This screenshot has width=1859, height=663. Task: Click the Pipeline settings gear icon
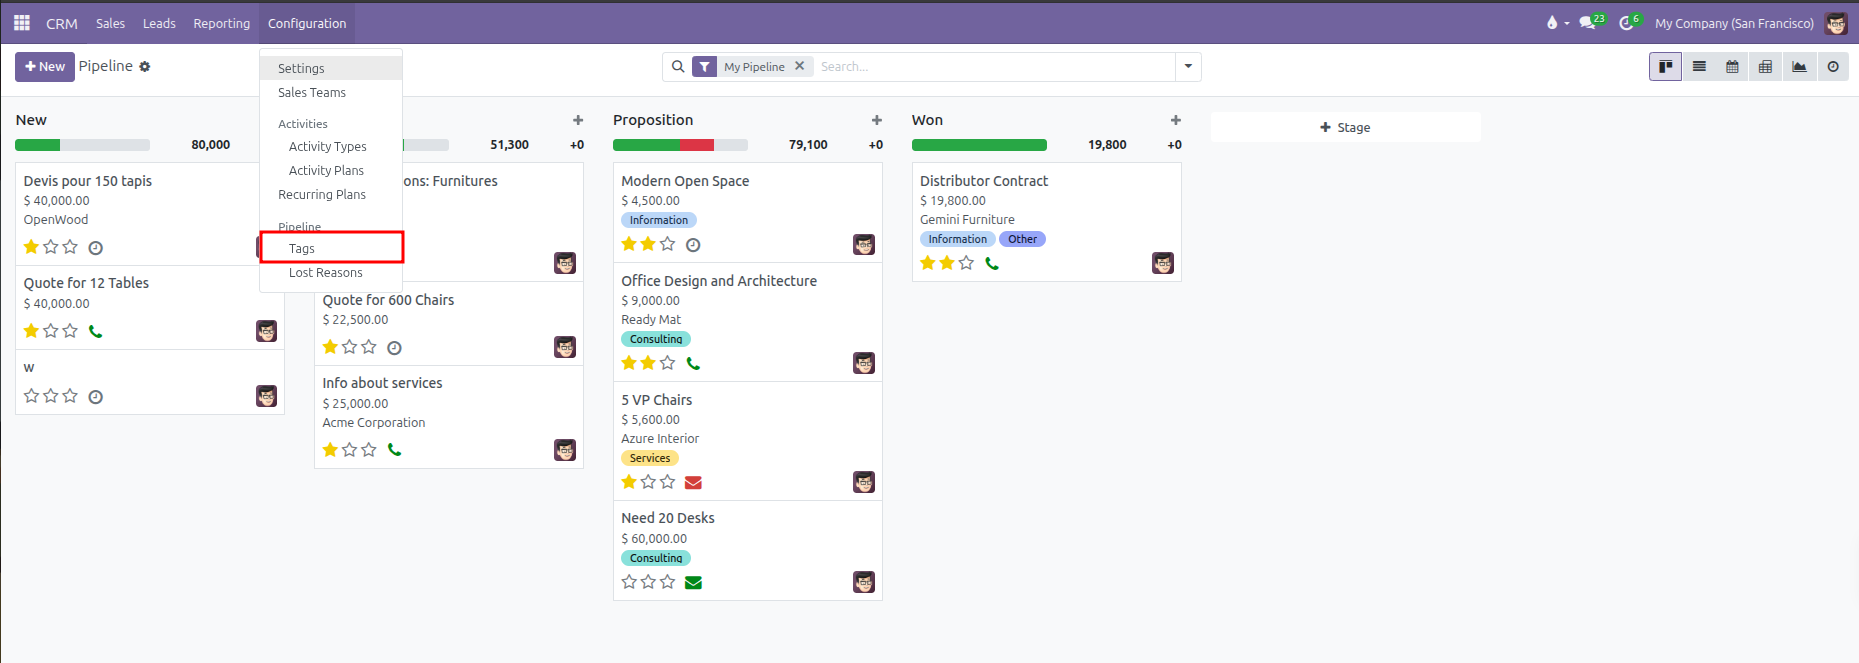pos(145,67)
